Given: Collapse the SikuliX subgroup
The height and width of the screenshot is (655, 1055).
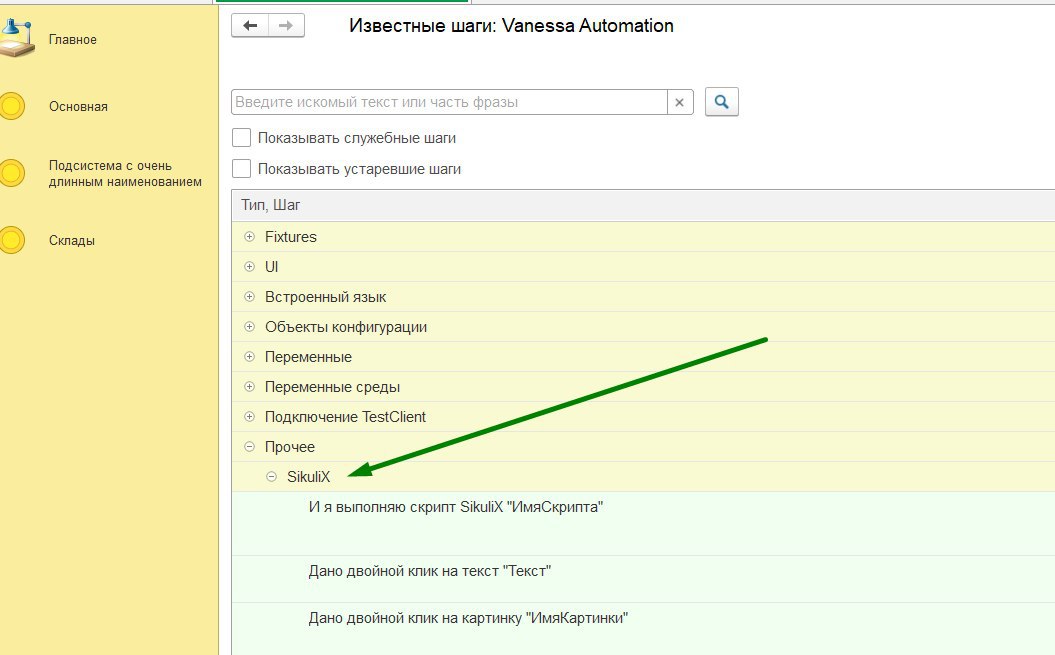Looking at the screenshot, I should (x=271, y=477).
